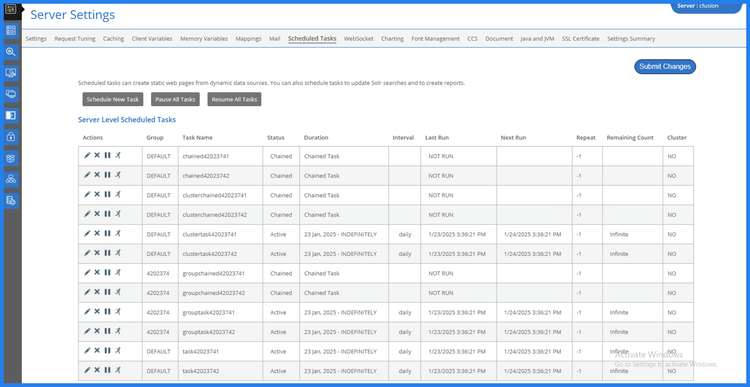The width and height of the screenshot is (750, 387).
Task: Open the Client Variables tab
Action: (152, 39)
